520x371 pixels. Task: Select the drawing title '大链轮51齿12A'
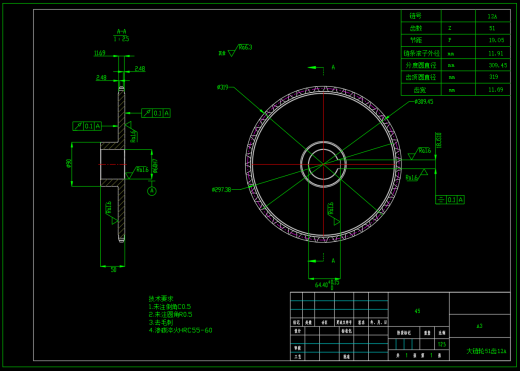[486, 351]
